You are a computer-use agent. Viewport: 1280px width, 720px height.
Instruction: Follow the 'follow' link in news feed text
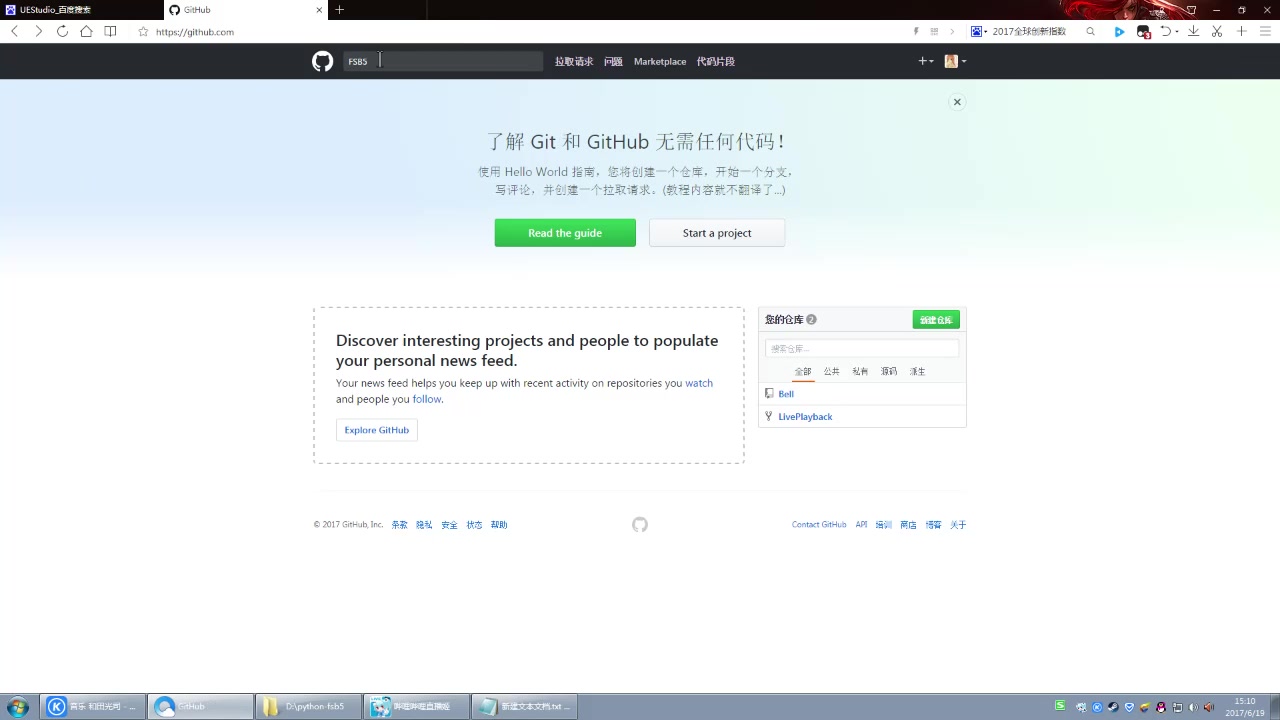click(427, 399)
